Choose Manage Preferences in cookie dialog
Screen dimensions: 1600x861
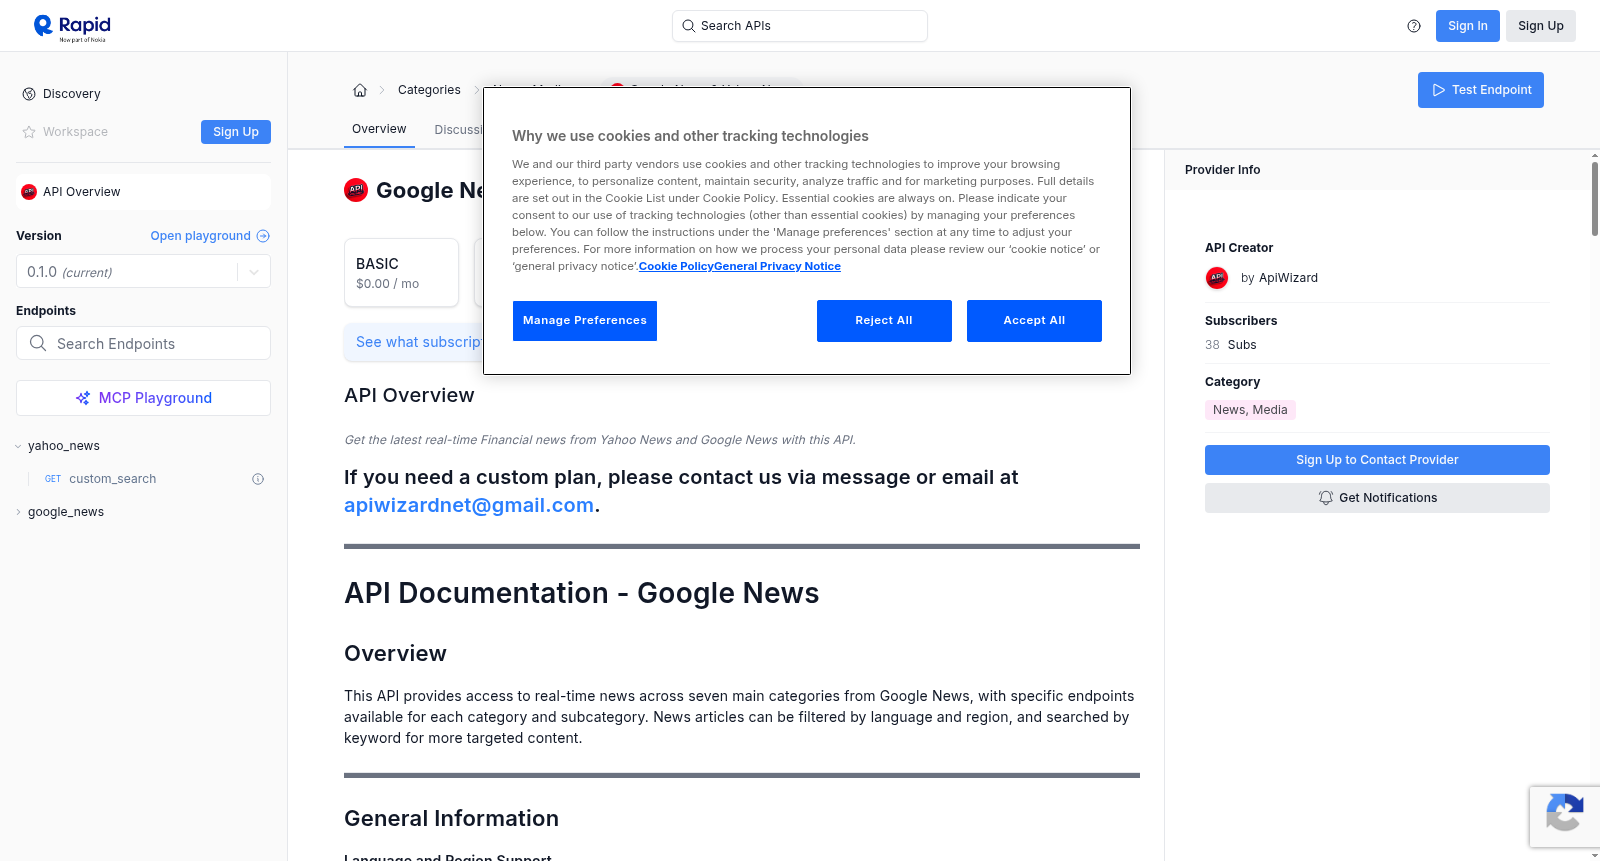pos(585,321)
